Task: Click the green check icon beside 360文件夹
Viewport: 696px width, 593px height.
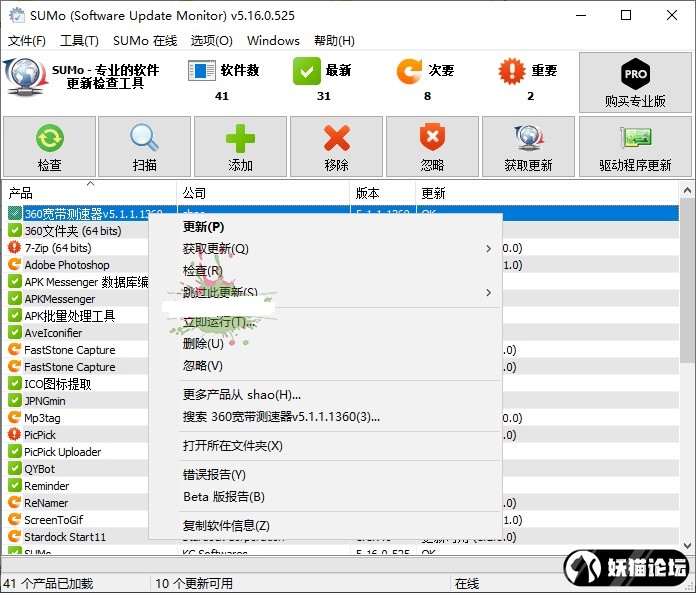Action: click(x=15, y=230)
